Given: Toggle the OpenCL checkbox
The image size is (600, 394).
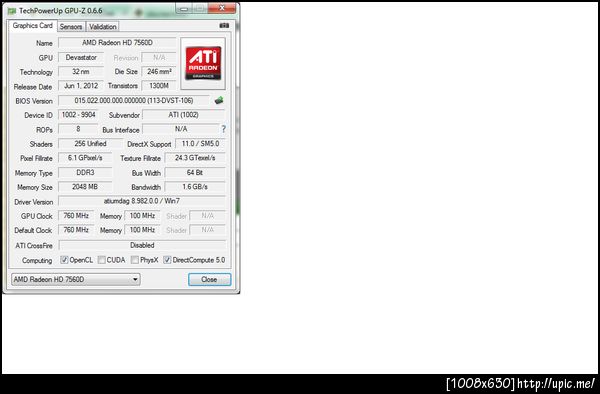Looking at the screenshot, I should pyautogui.click(x=64, y=260).
